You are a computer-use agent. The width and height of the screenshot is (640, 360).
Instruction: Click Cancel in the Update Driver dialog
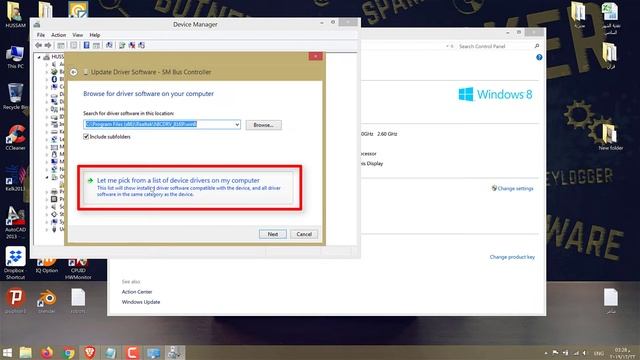click(x=304, y=234)
